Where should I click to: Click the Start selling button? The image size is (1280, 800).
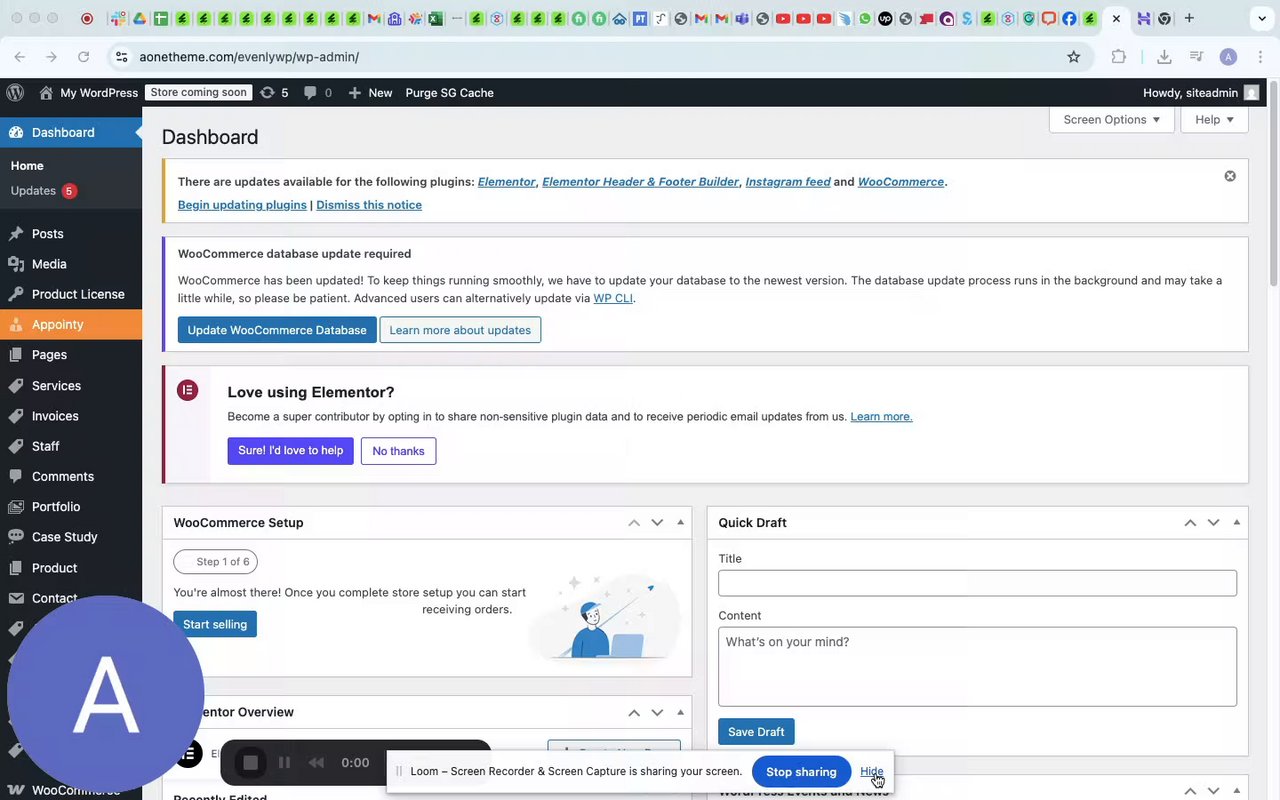[x=215, y=624]
